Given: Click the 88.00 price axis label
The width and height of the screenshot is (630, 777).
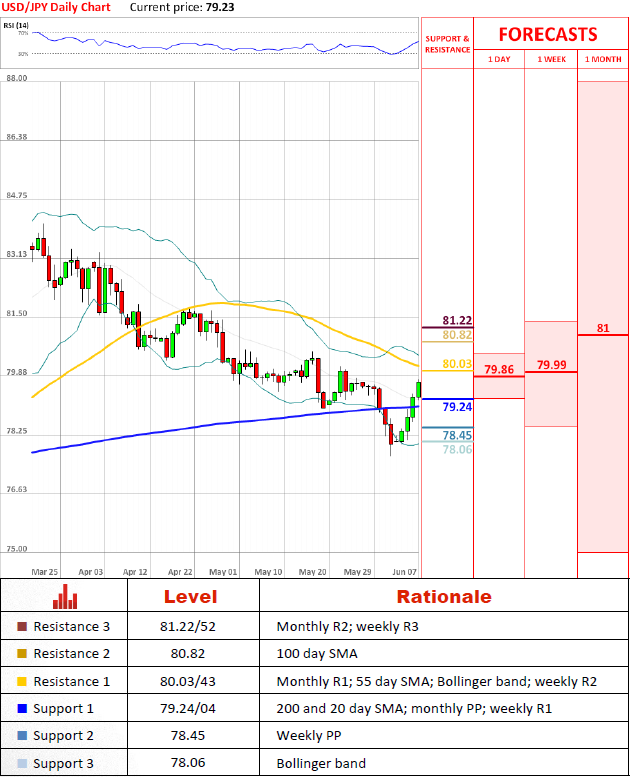Looking at the screenshot, I should 17,78.
